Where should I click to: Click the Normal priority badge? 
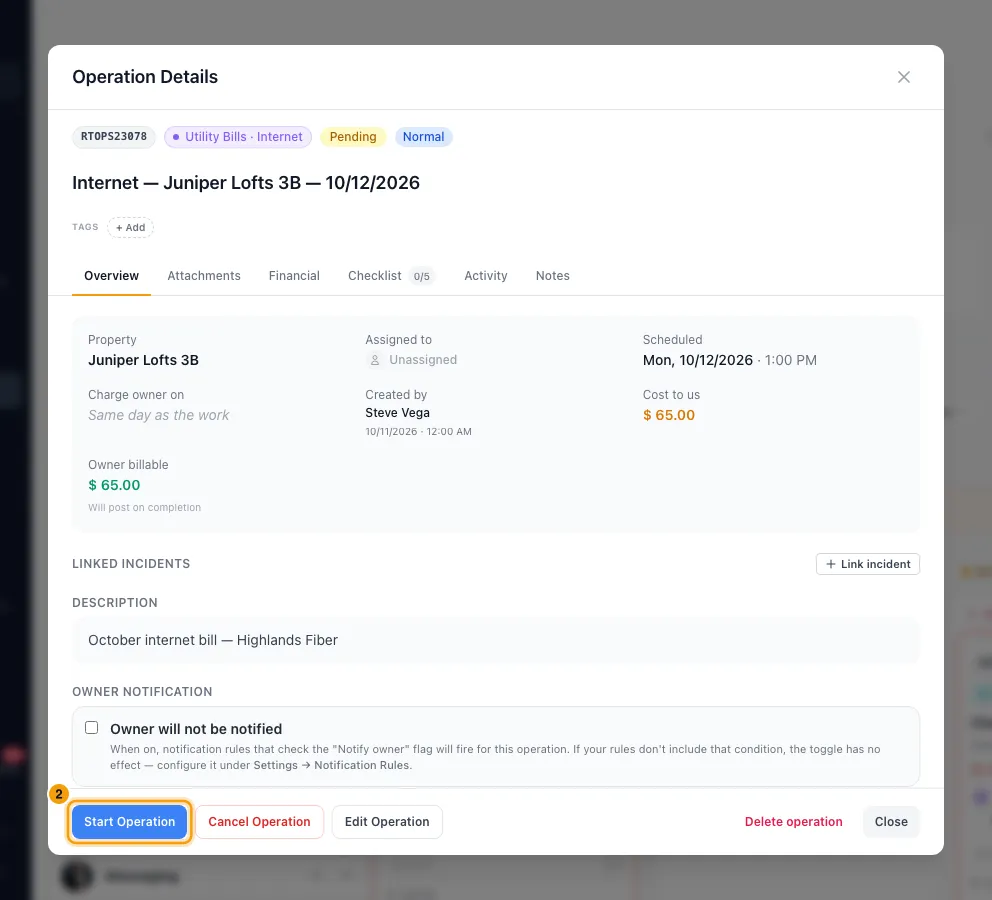423,137
